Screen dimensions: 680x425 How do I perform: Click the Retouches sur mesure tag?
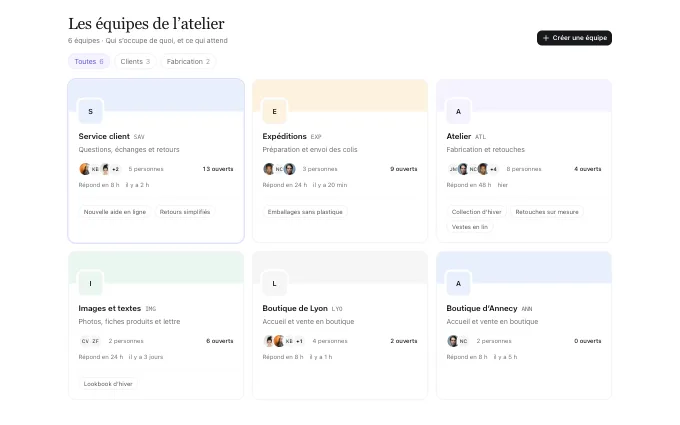point(547,212)
